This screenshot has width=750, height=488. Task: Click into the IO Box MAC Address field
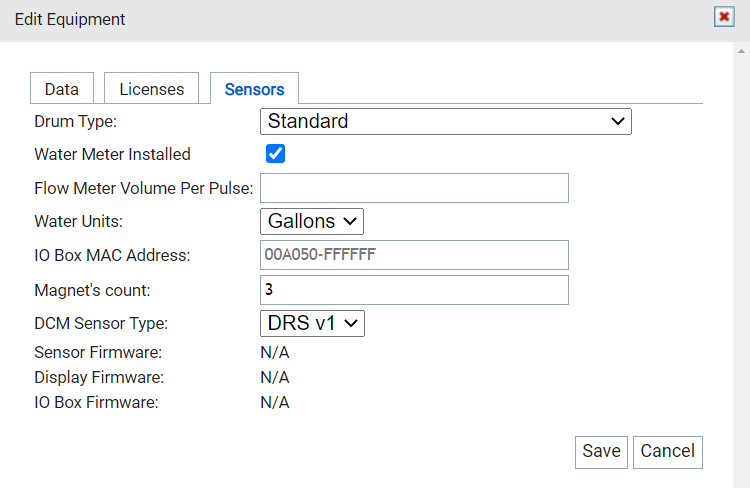pyautogui.click(x=414, y=255)
